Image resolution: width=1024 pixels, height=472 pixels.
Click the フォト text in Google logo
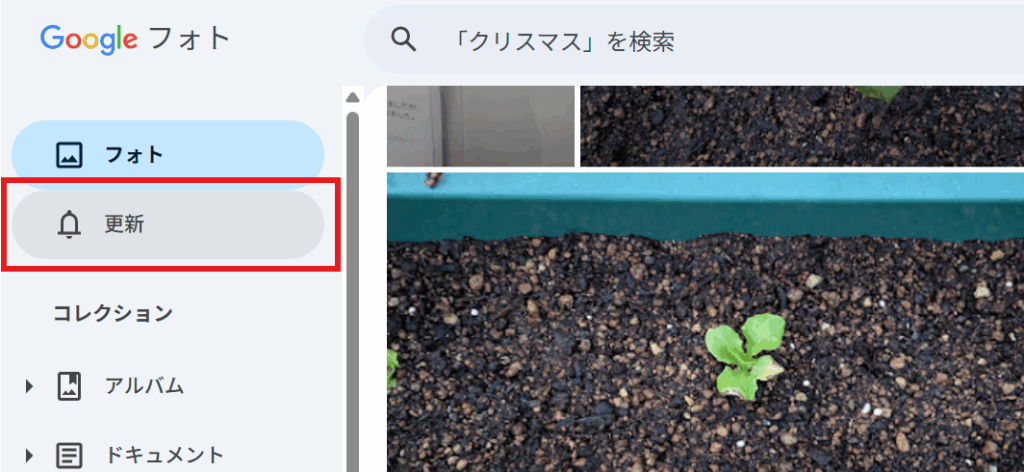point(190,39)
